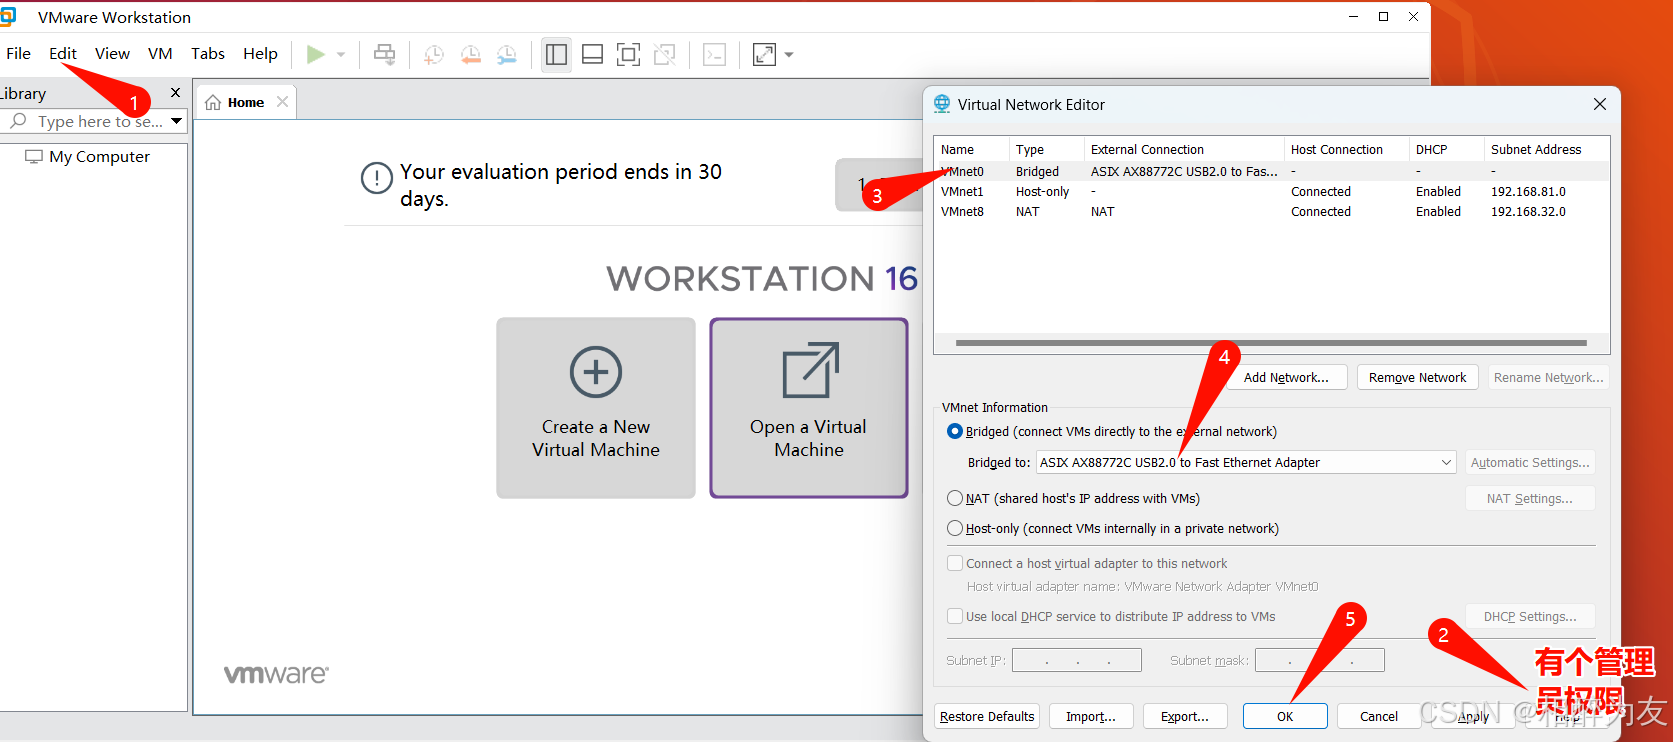The width and height of the screenshot is (1673, 742).
Task: Click subnet address 192.168.81.0 cell
Action: 1528,192
